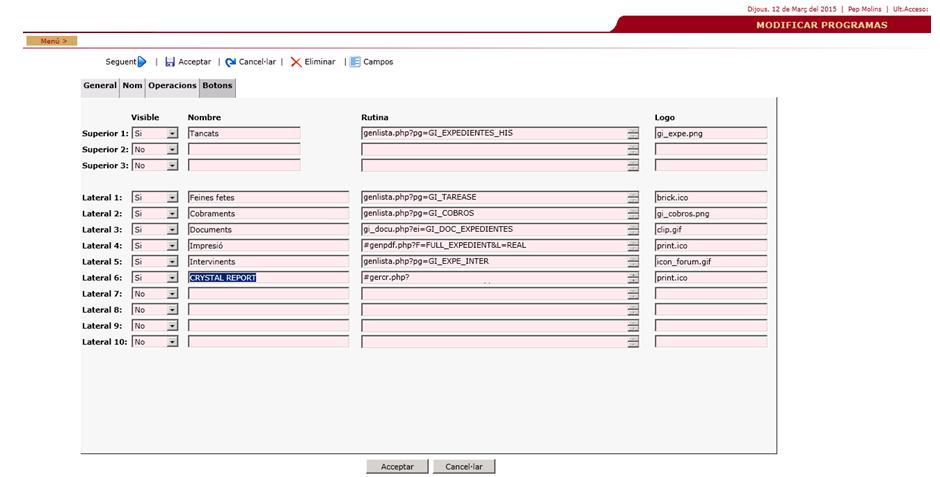Switch to the General tab

tap(100, 86)
